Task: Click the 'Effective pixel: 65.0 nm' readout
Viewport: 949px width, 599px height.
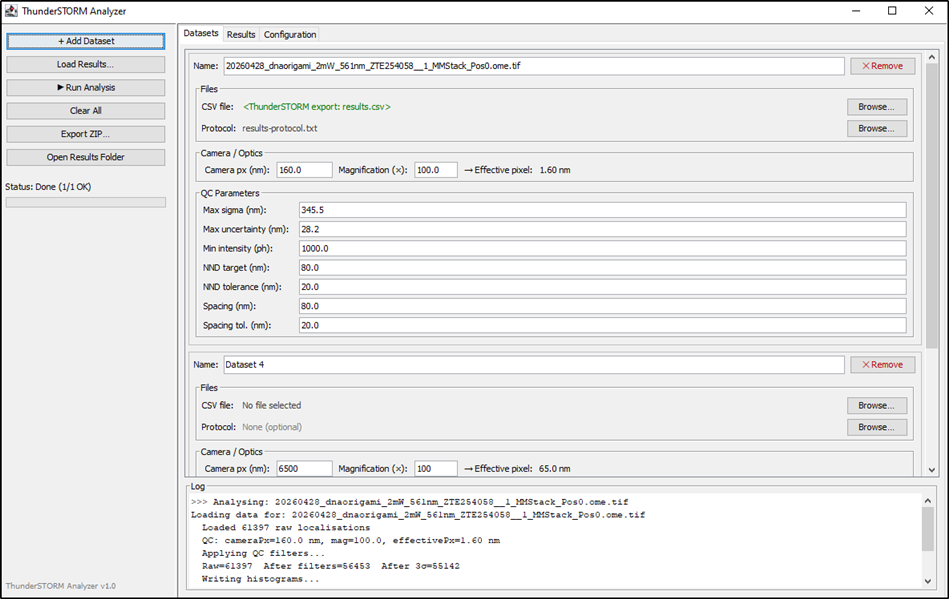Action: point(517,469)
